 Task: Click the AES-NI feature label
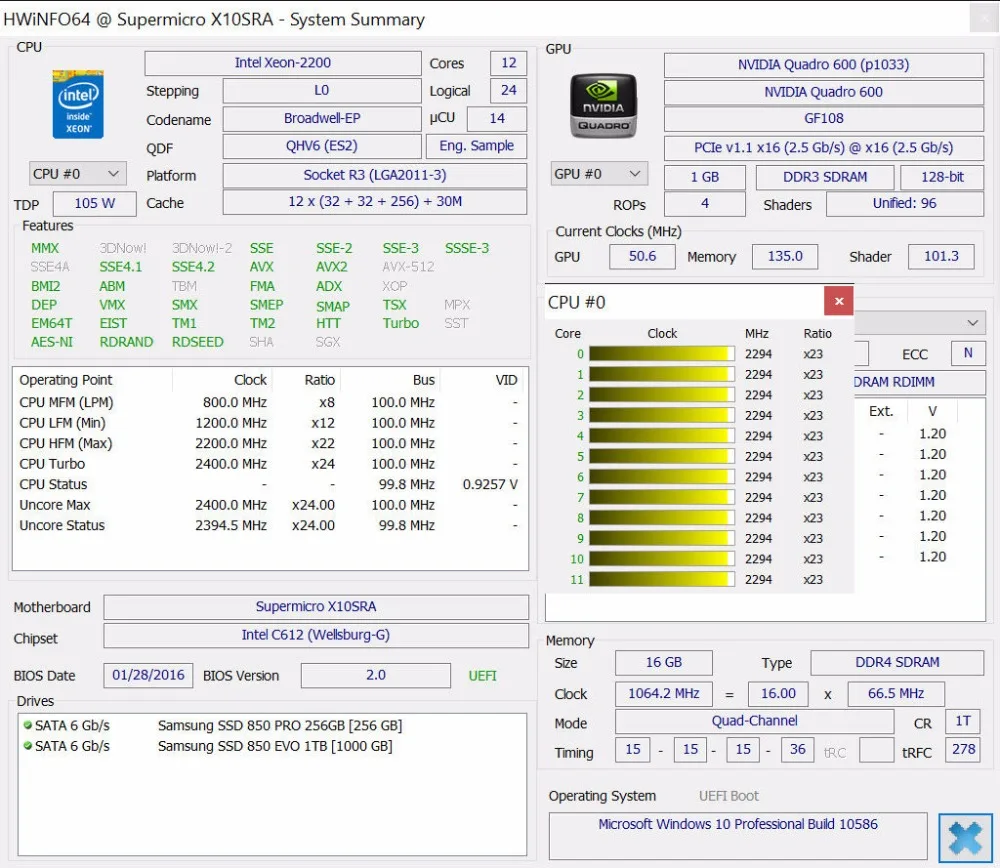(x=52, y=342)
